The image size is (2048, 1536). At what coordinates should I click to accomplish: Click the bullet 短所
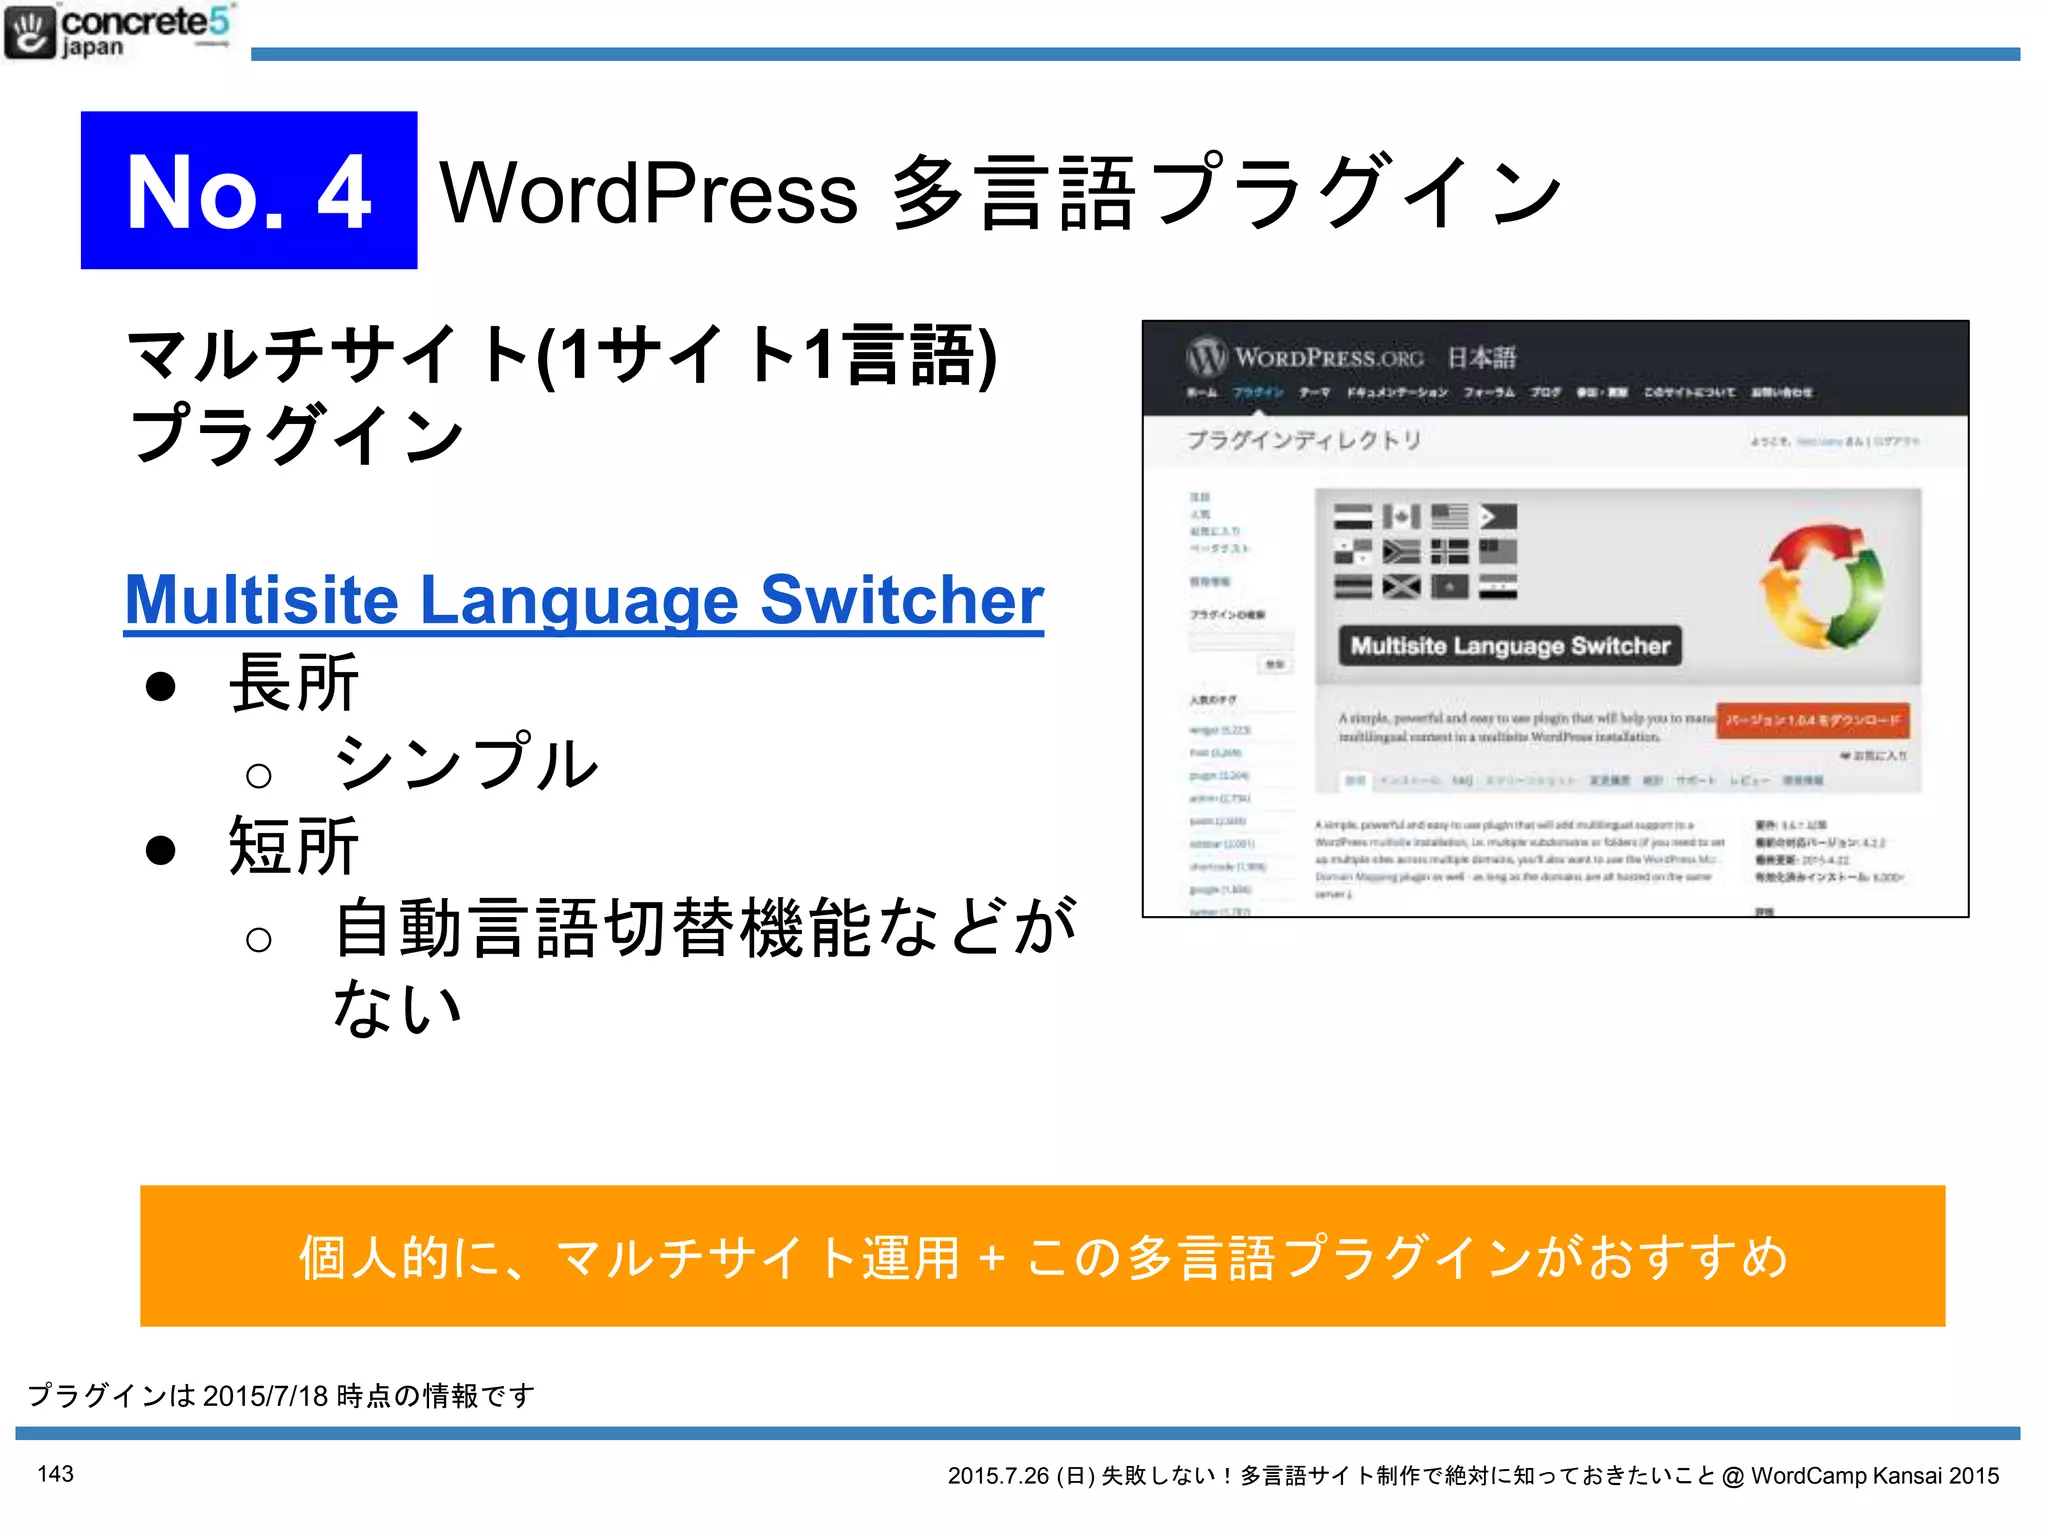point(294,846)
